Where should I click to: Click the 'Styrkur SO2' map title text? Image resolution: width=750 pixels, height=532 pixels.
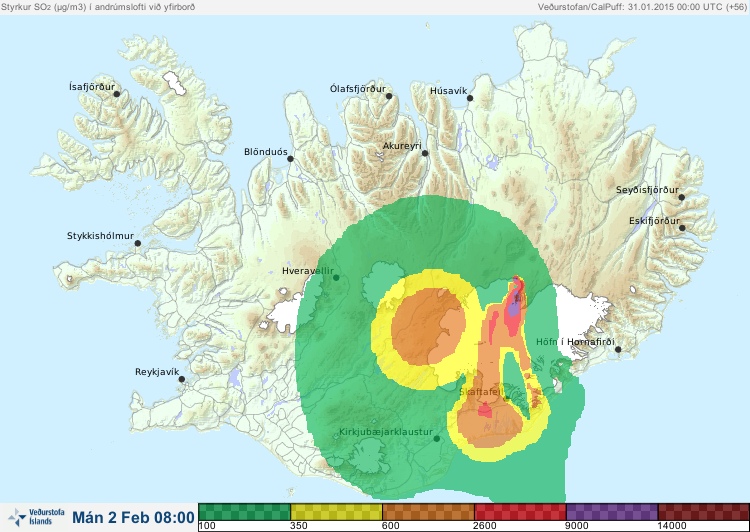click(98, 7)
